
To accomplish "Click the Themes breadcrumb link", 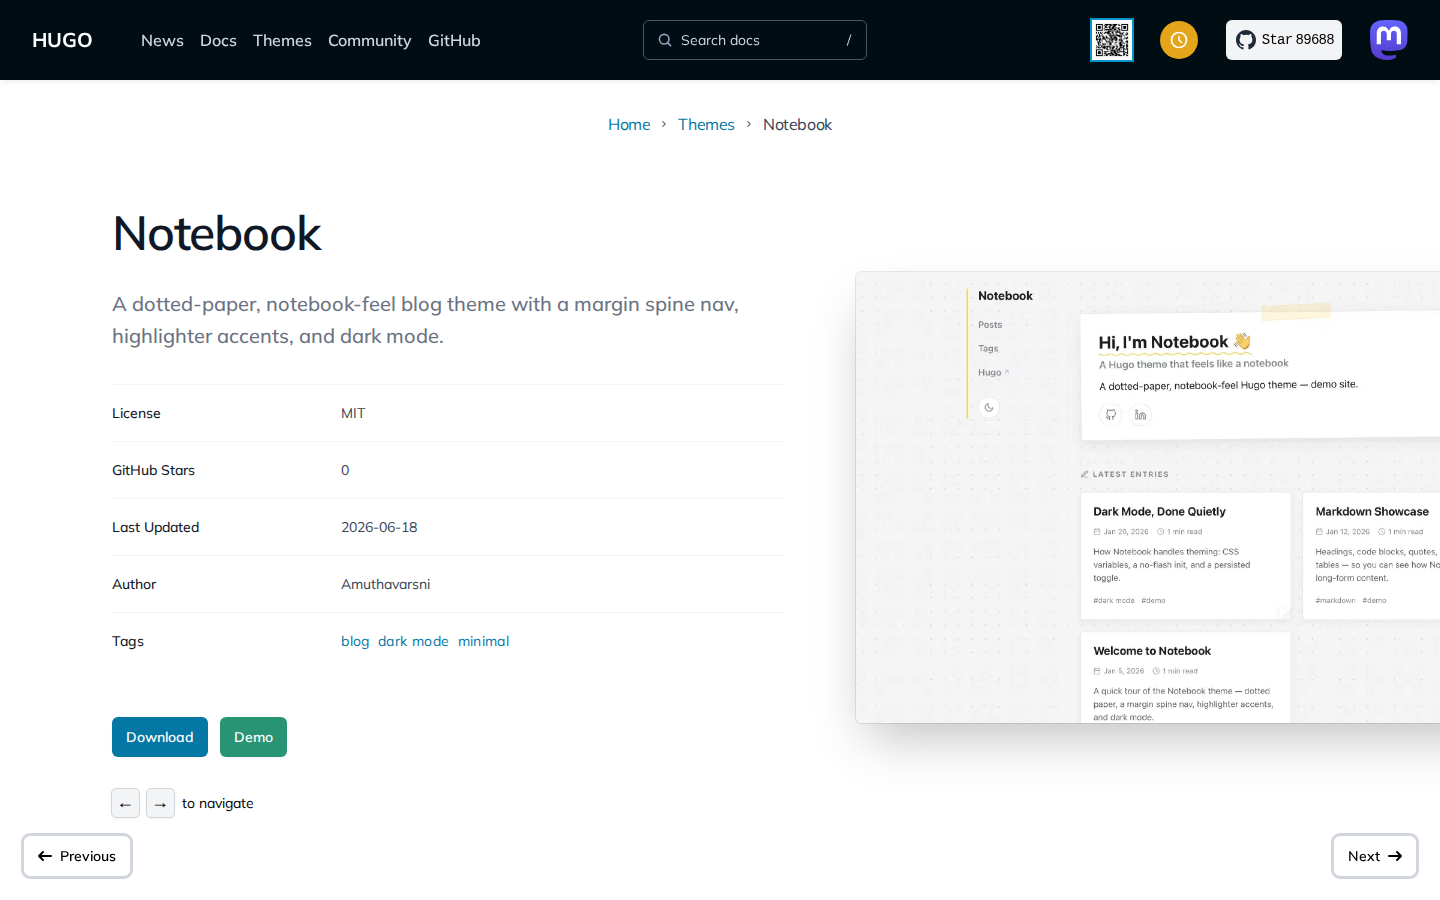I will point(706,124).
